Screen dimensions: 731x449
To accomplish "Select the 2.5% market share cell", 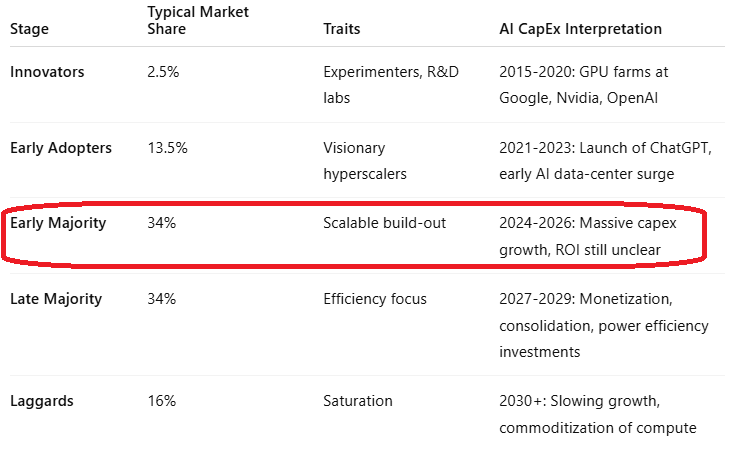I will click(163, 73).
